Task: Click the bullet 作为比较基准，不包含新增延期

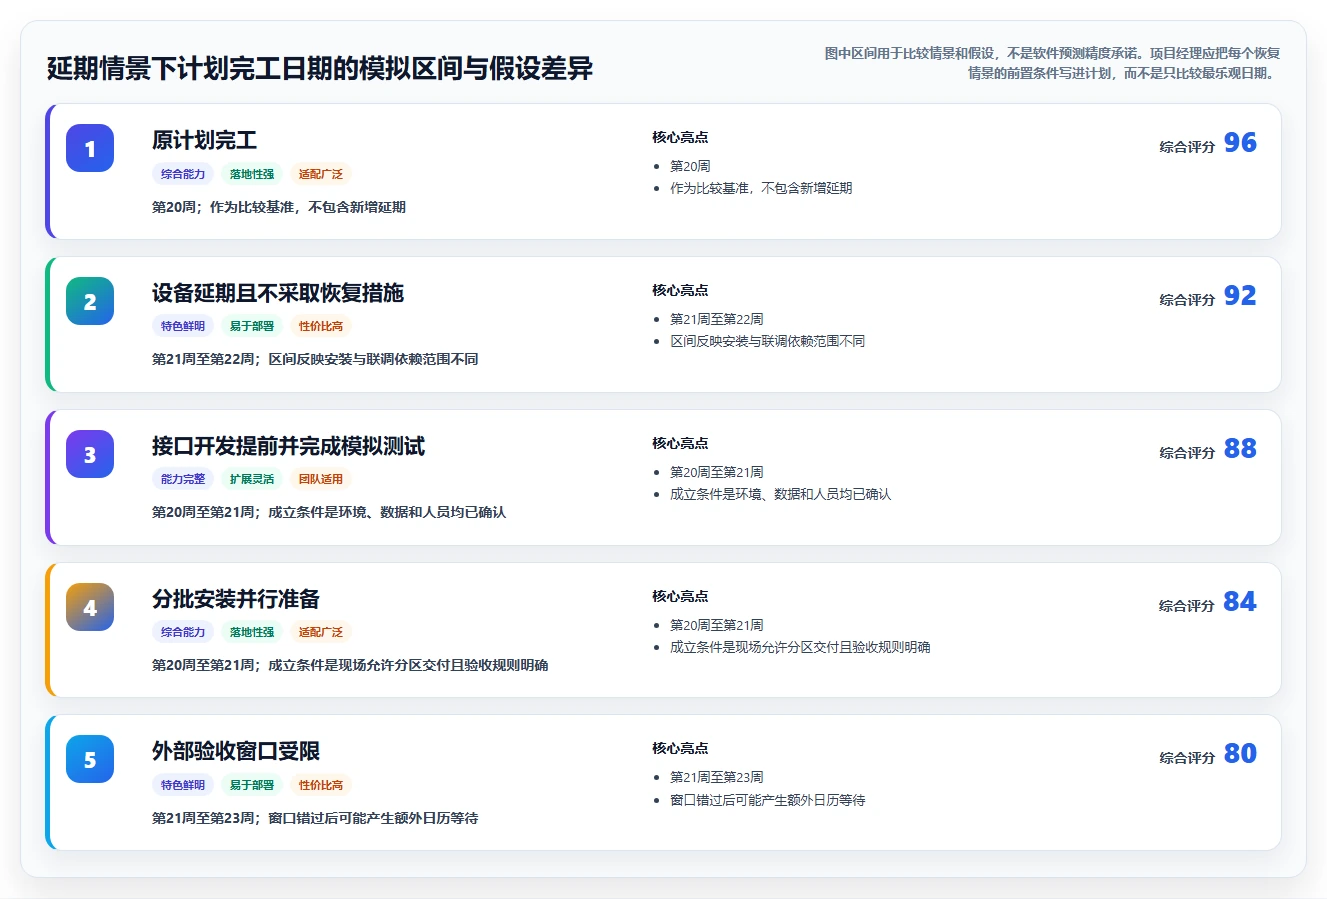Action: (761, 188)
